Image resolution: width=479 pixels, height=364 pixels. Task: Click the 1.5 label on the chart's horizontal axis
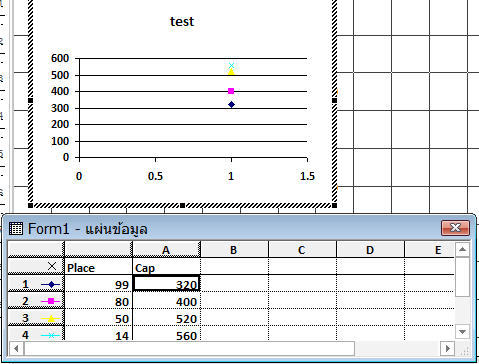point(307,176)
